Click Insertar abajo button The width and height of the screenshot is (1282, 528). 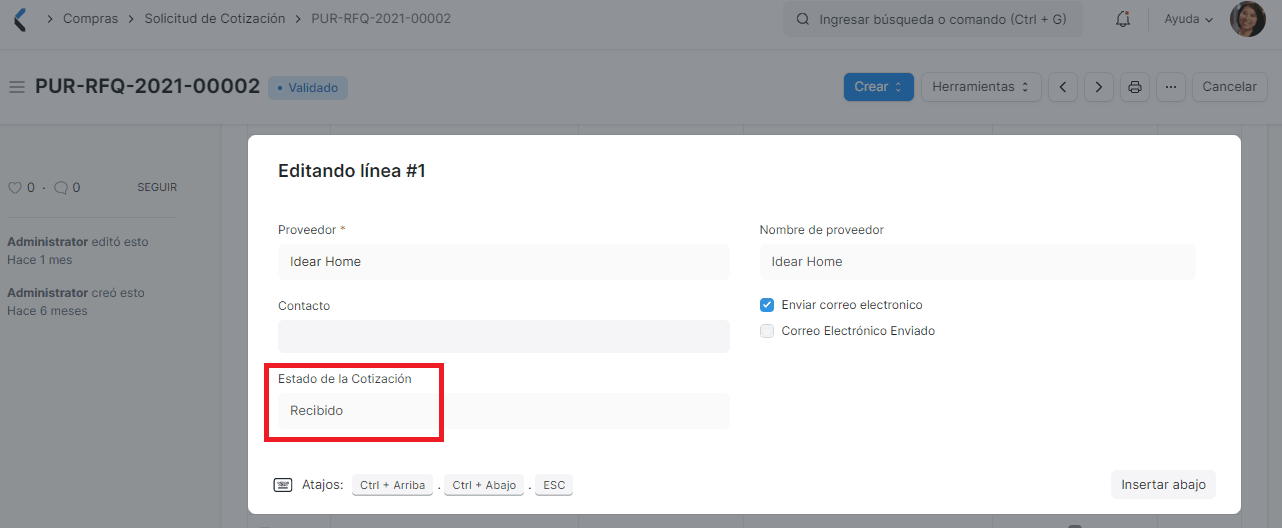pyautogui.click(x=1163, y=484)
